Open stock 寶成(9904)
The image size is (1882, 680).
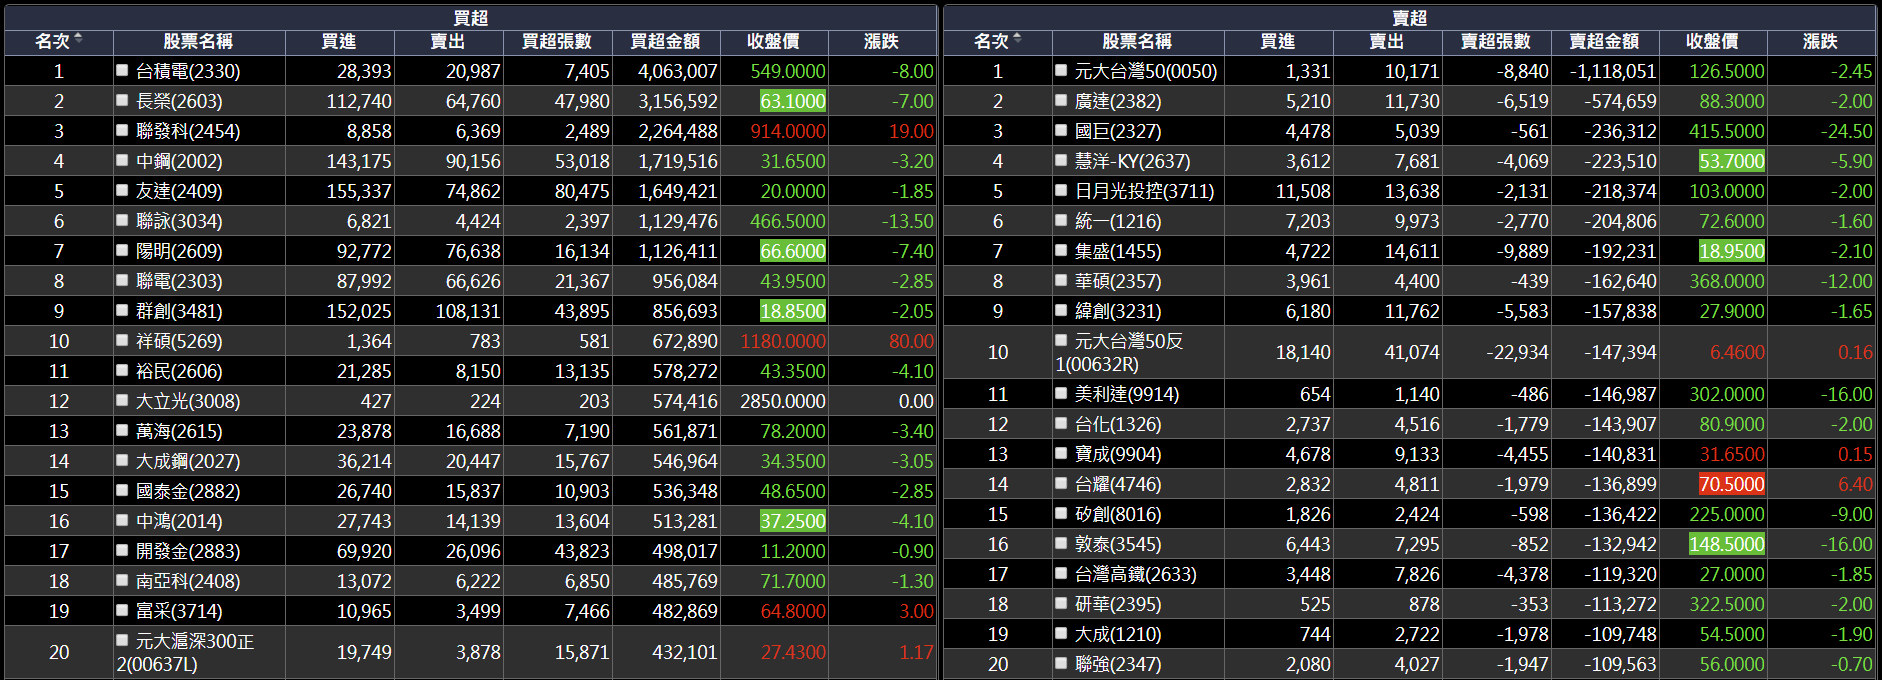(1118, 454)
